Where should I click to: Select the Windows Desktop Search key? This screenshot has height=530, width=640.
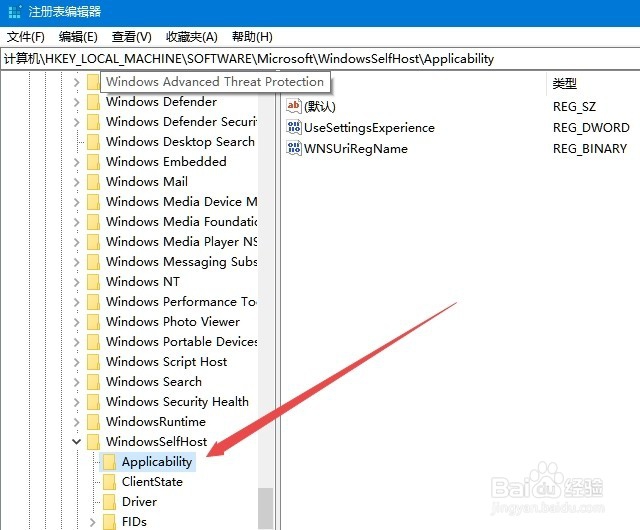click(180, 142)
